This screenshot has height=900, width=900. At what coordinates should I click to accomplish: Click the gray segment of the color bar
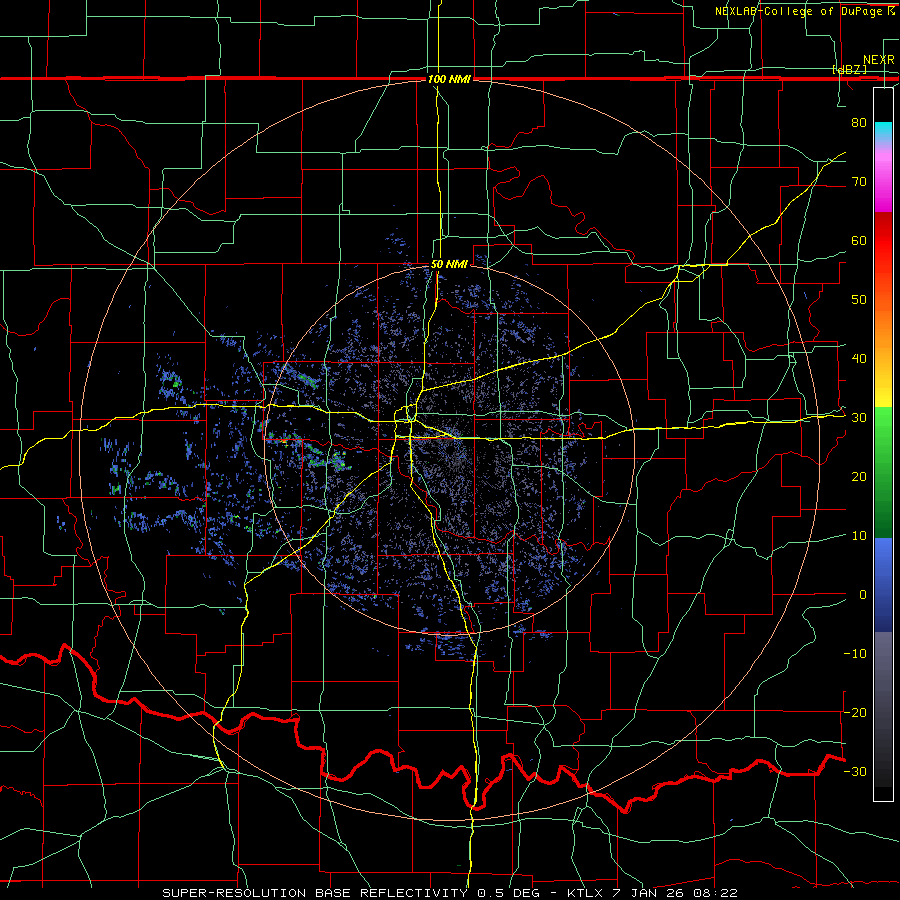click(x=883, y=709)
